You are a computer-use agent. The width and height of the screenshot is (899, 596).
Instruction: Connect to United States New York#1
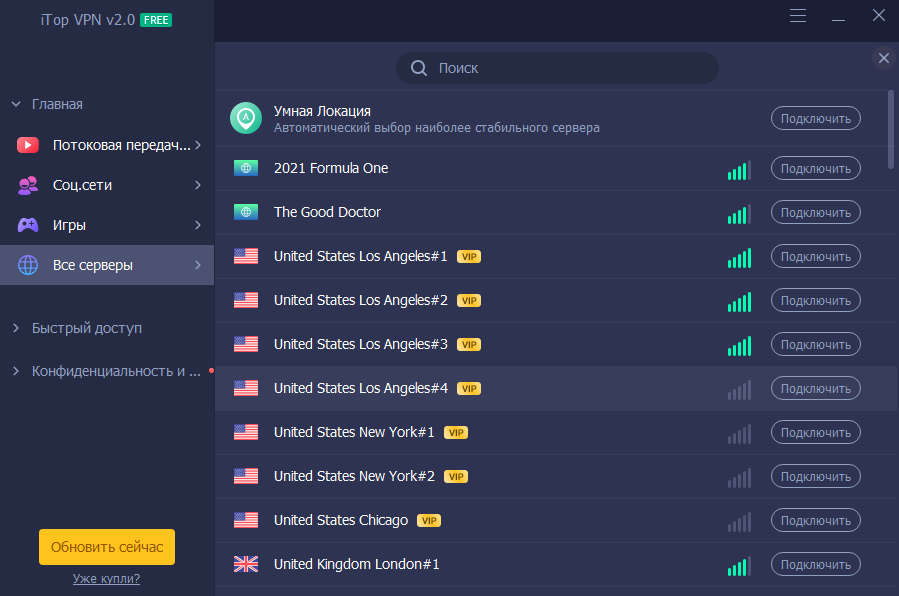click(x=815, y=433)
